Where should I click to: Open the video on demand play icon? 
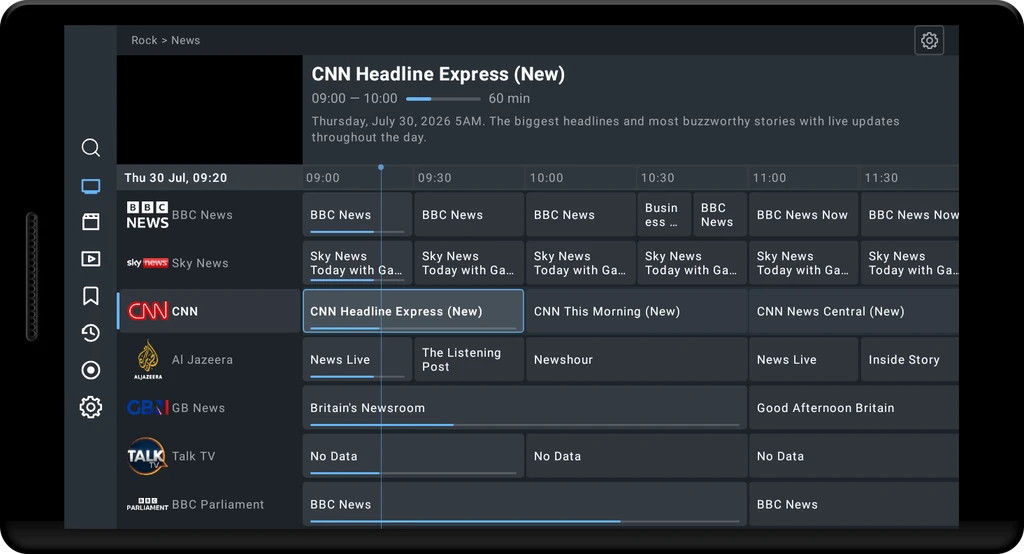(91, 259)
